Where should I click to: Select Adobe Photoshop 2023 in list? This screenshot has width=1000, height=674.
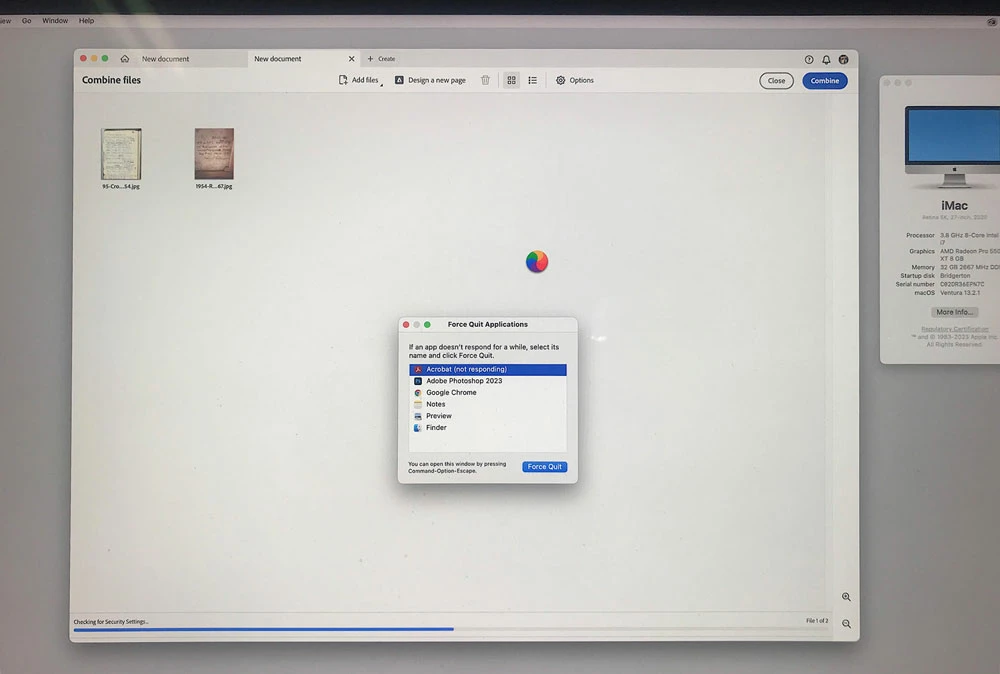[x=488, y=381]
